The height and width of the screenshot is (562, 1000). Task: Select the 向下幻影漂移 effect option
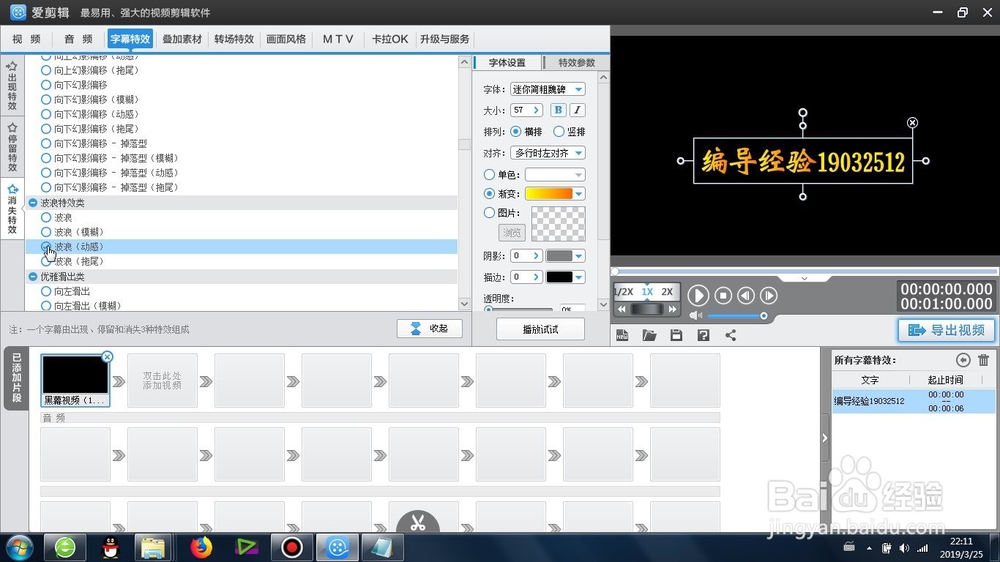click(x=46, y=85)
